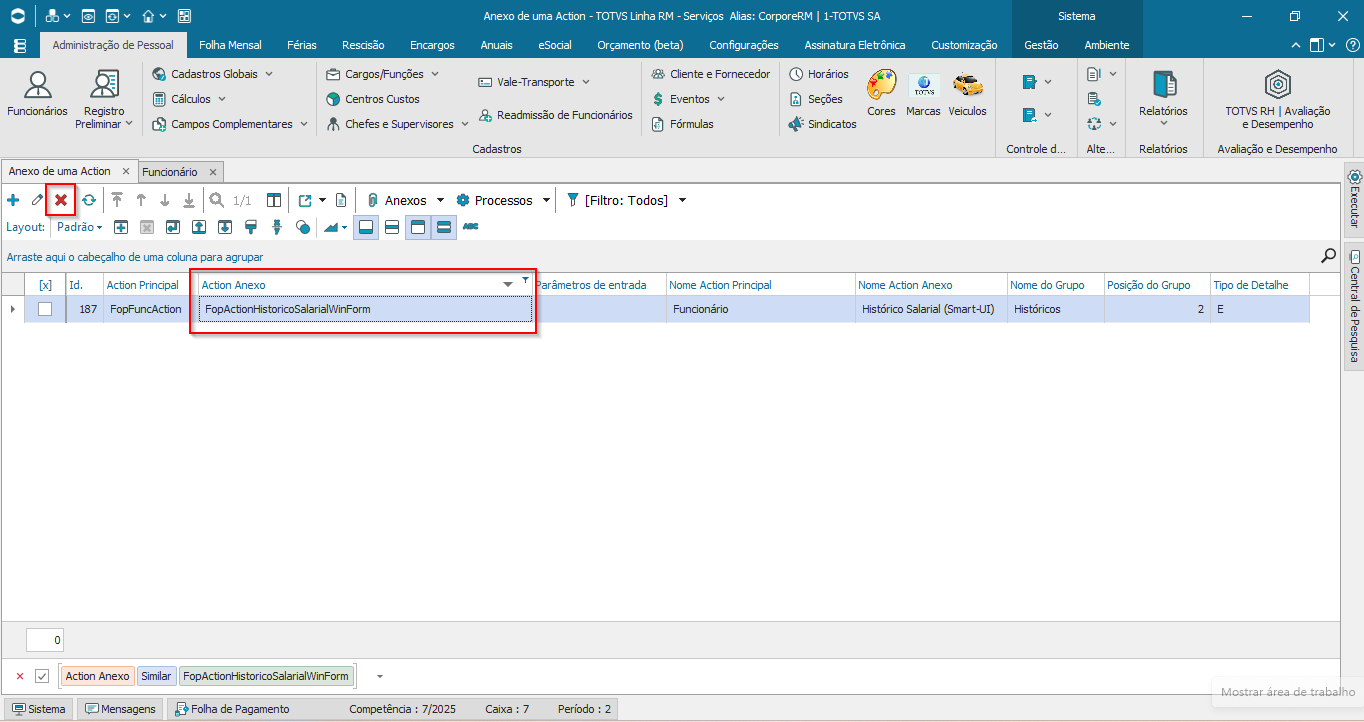1364x722 pixels.
Task: Search records with the magnifier toolbar icon
Action: click(217, 200)
